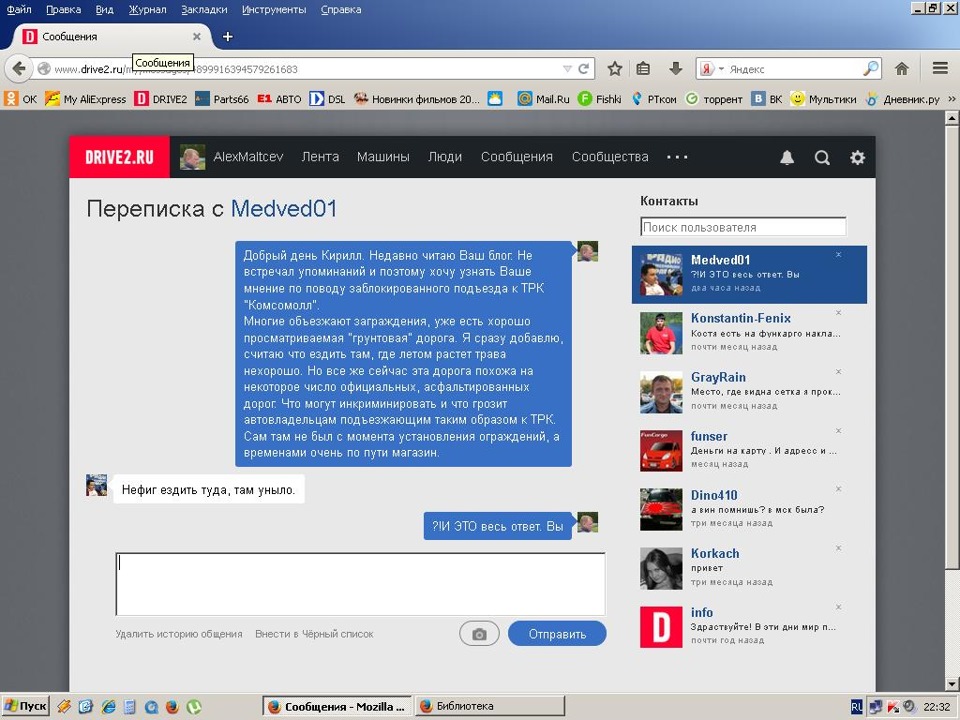This screenshot has width=960, height=720.
Task: Open the Korkach conversation
Action: (x=749, y=568)
